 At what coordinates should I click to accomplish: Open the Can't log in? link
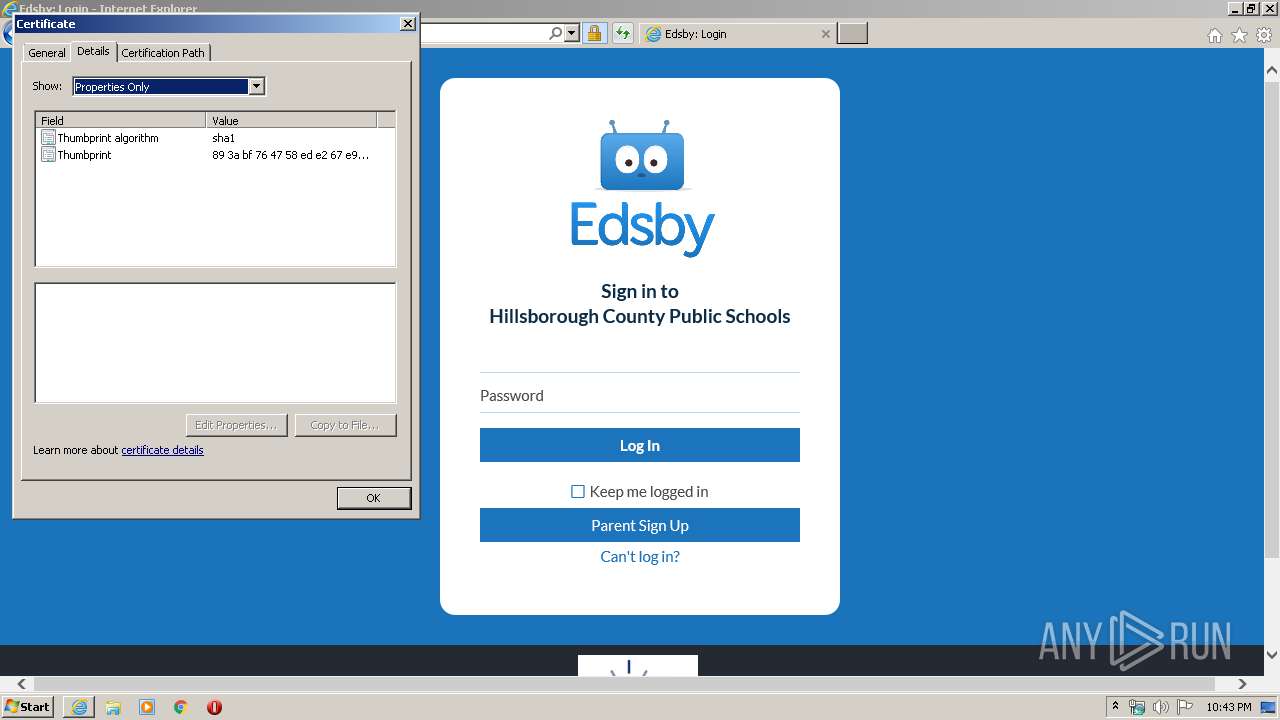click(640, 556)
